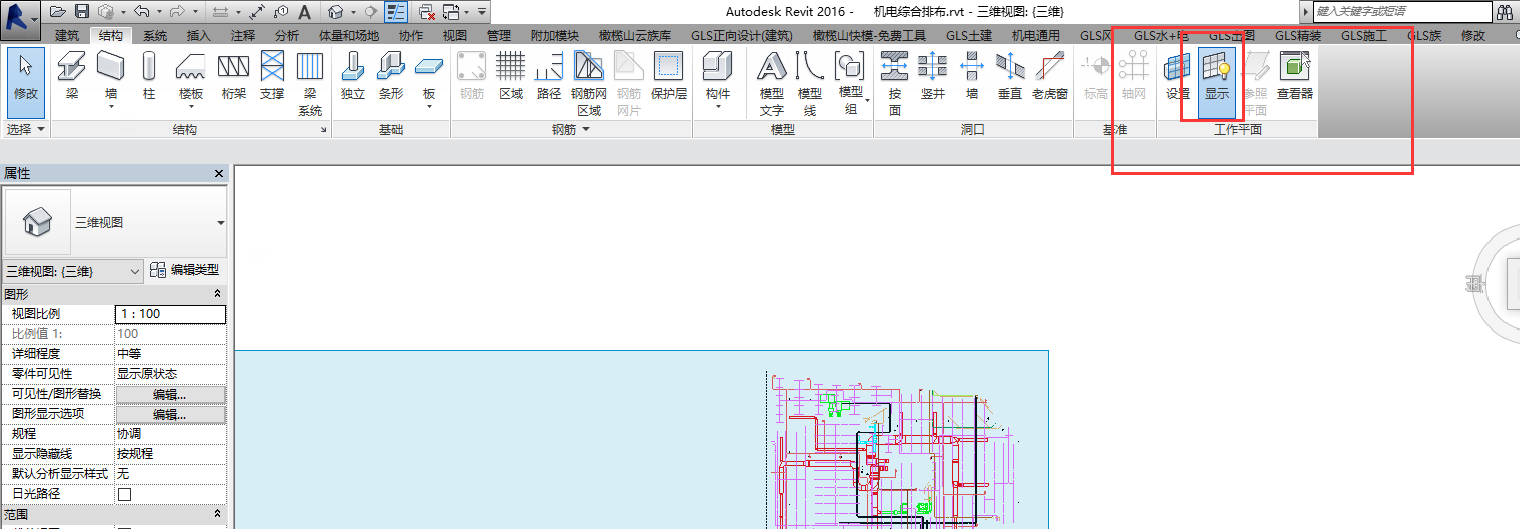This screenshot has height=529, width=1520.
Task: Select the 墙 wall opening tool
Action: click(x=971, y=77)
